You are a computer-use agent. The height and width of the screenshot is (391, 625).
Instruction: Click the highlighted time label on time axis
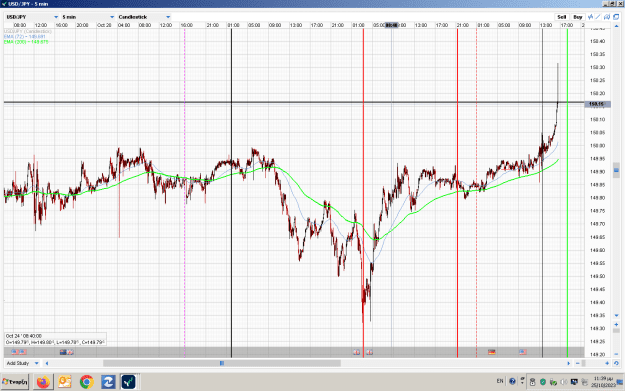coord(391,25)
